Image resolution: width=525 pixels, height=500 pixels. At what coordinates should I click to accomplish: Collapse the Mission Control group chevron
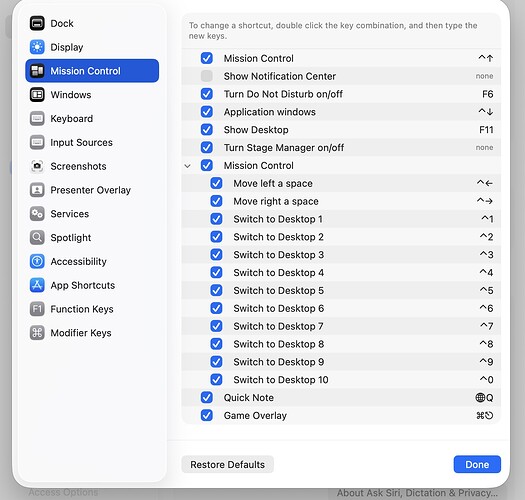click(x=188, y=166)
